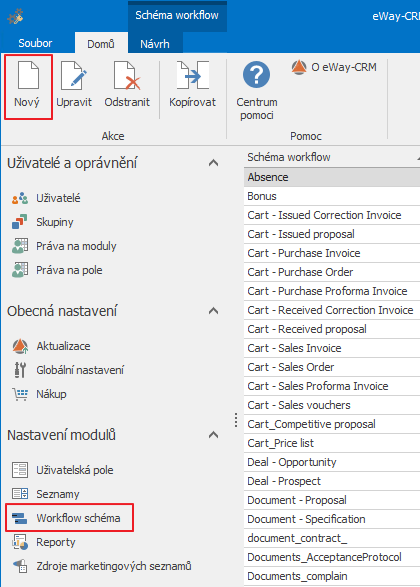This screenshot has width=420, height=587.
Task: Select Document - Proposal row
Action: coord(332,500)
